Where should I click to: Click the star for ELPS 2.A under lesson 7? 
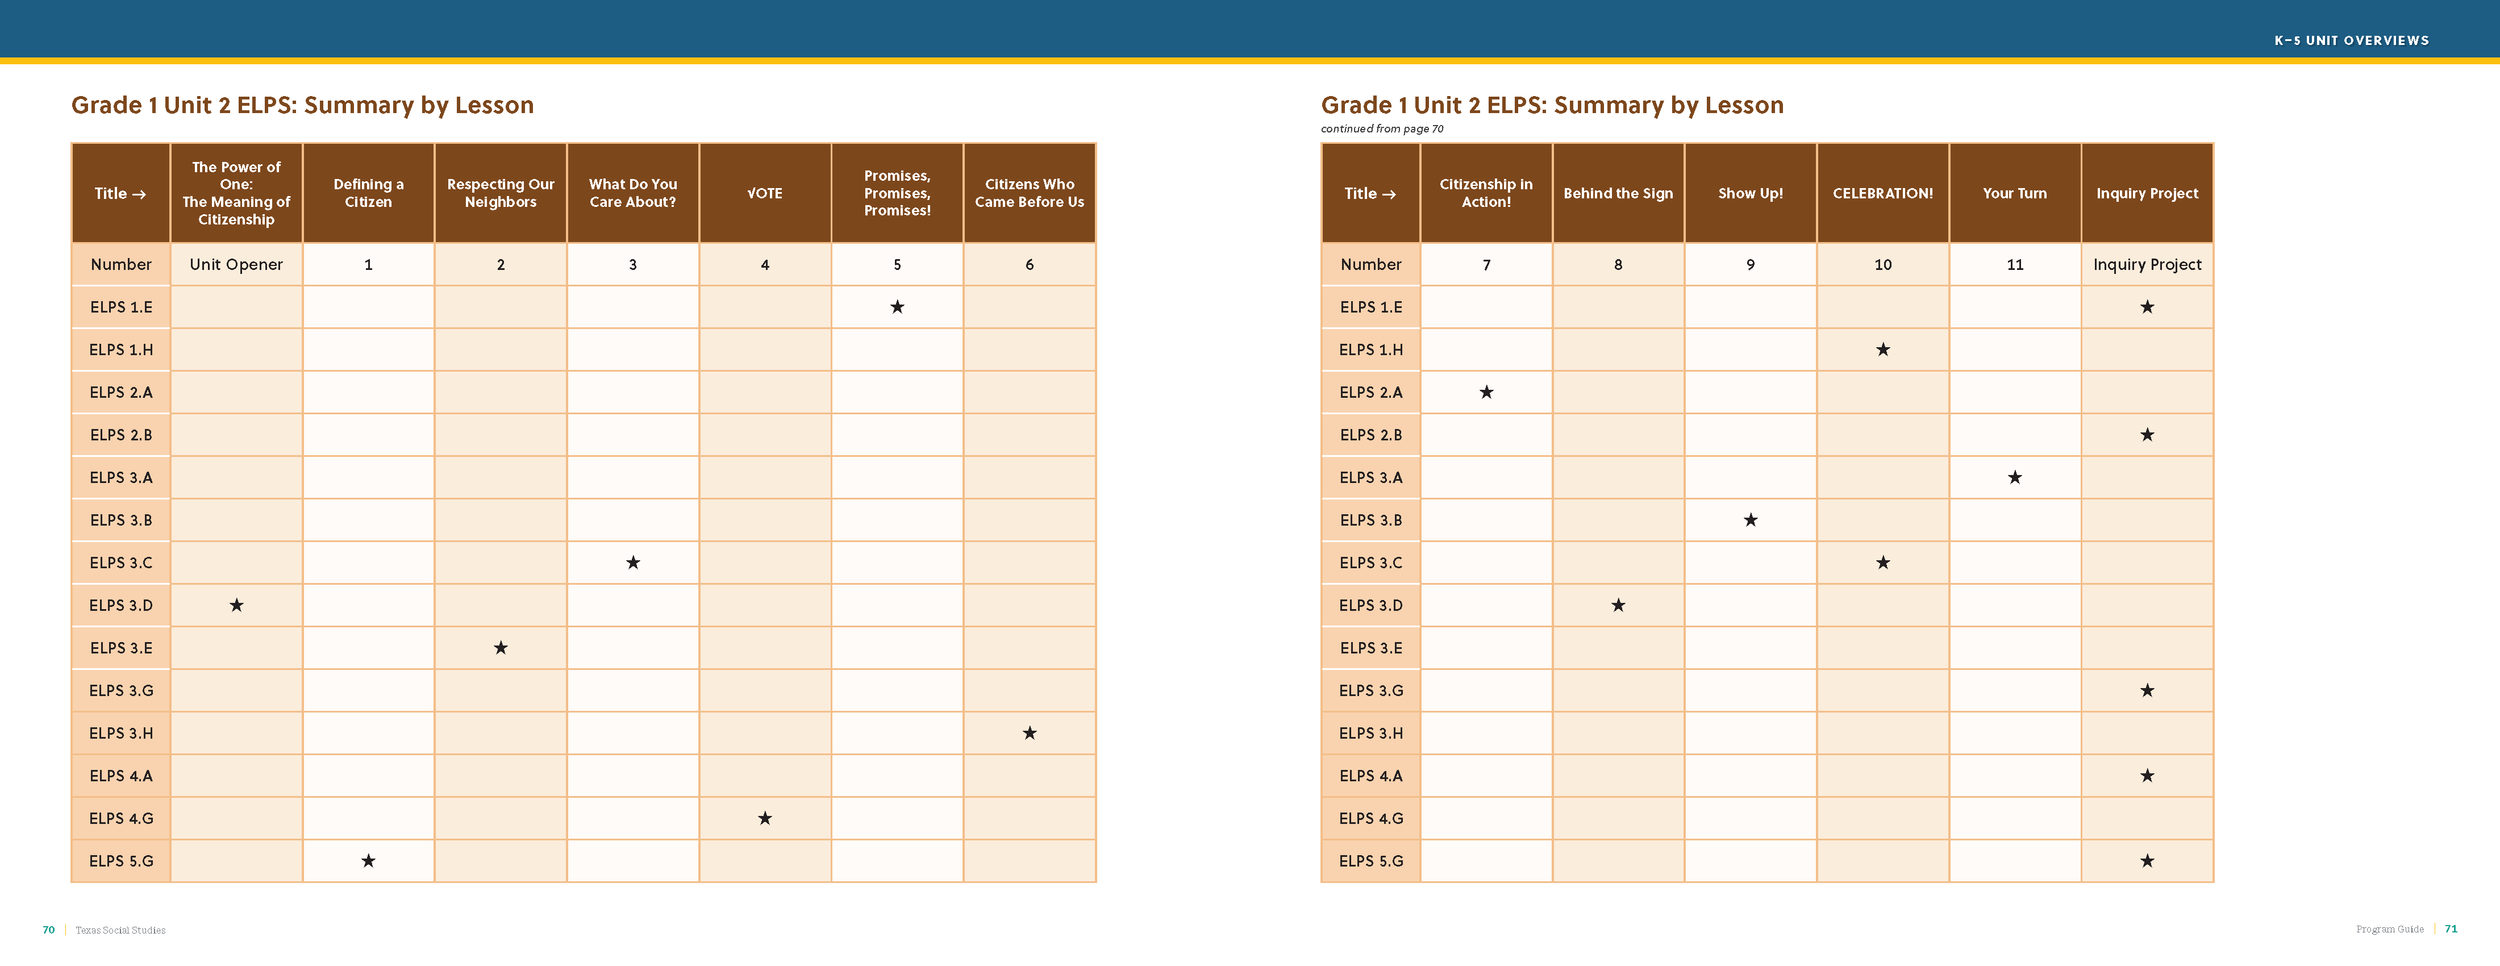pyautogui.click(x=1487, y=392)
